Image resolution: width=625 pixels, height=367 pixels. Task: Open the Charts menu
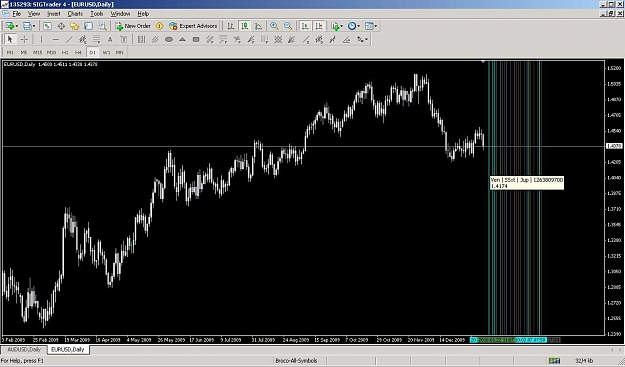pyautogui.click(x=75, y=14)
